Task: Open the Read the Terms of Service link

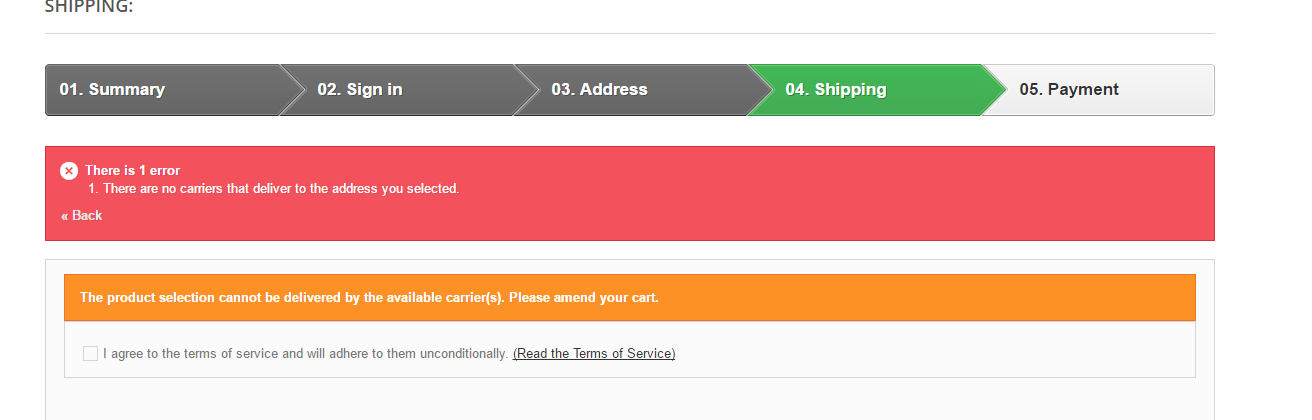Action: [x=594, y=354]
